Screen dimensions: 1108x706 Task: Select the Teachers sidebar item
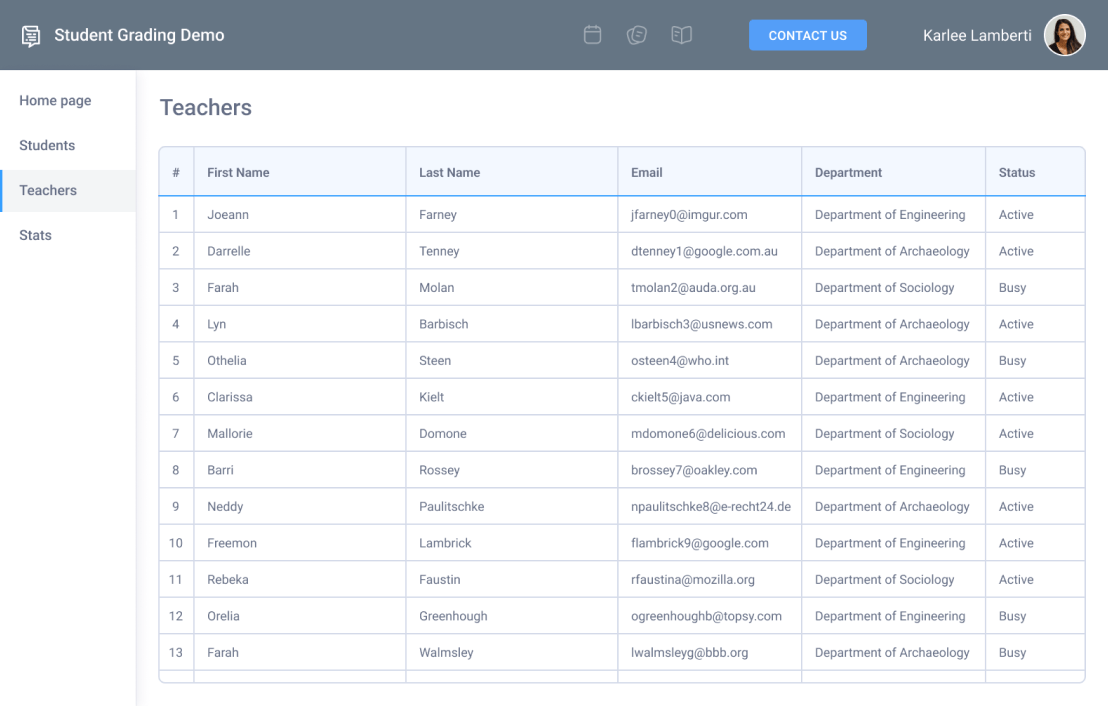point(48,191)
